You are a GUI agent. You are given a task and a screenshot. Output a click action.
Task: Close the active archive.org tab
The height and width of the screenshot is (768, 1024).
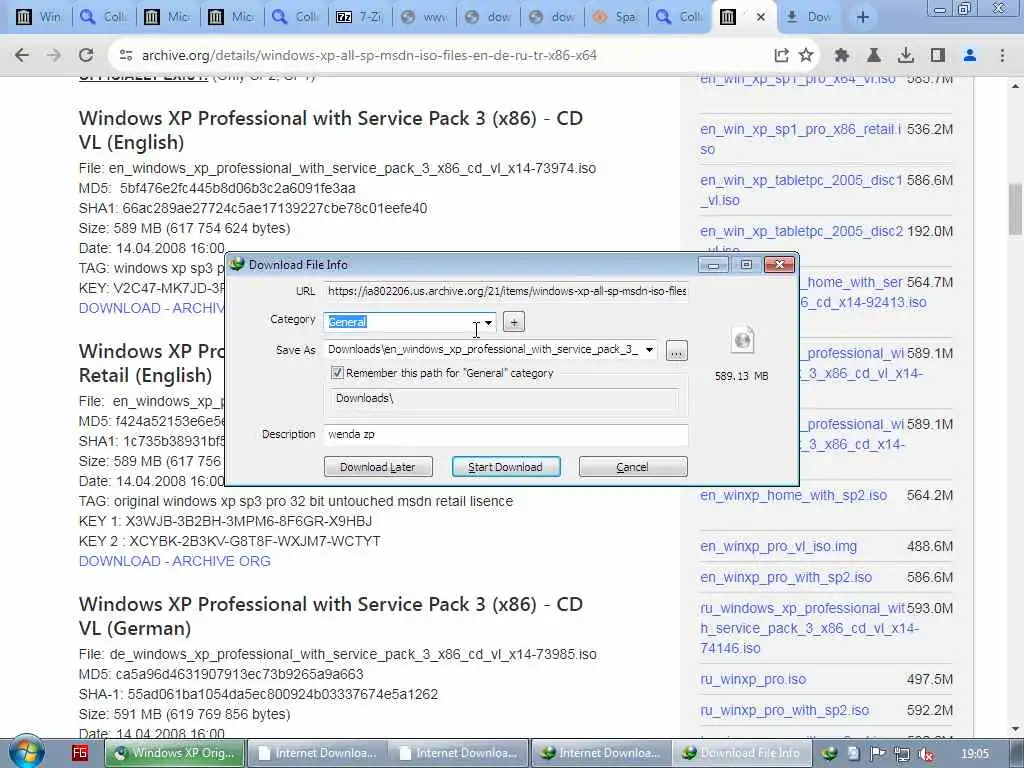761,17
